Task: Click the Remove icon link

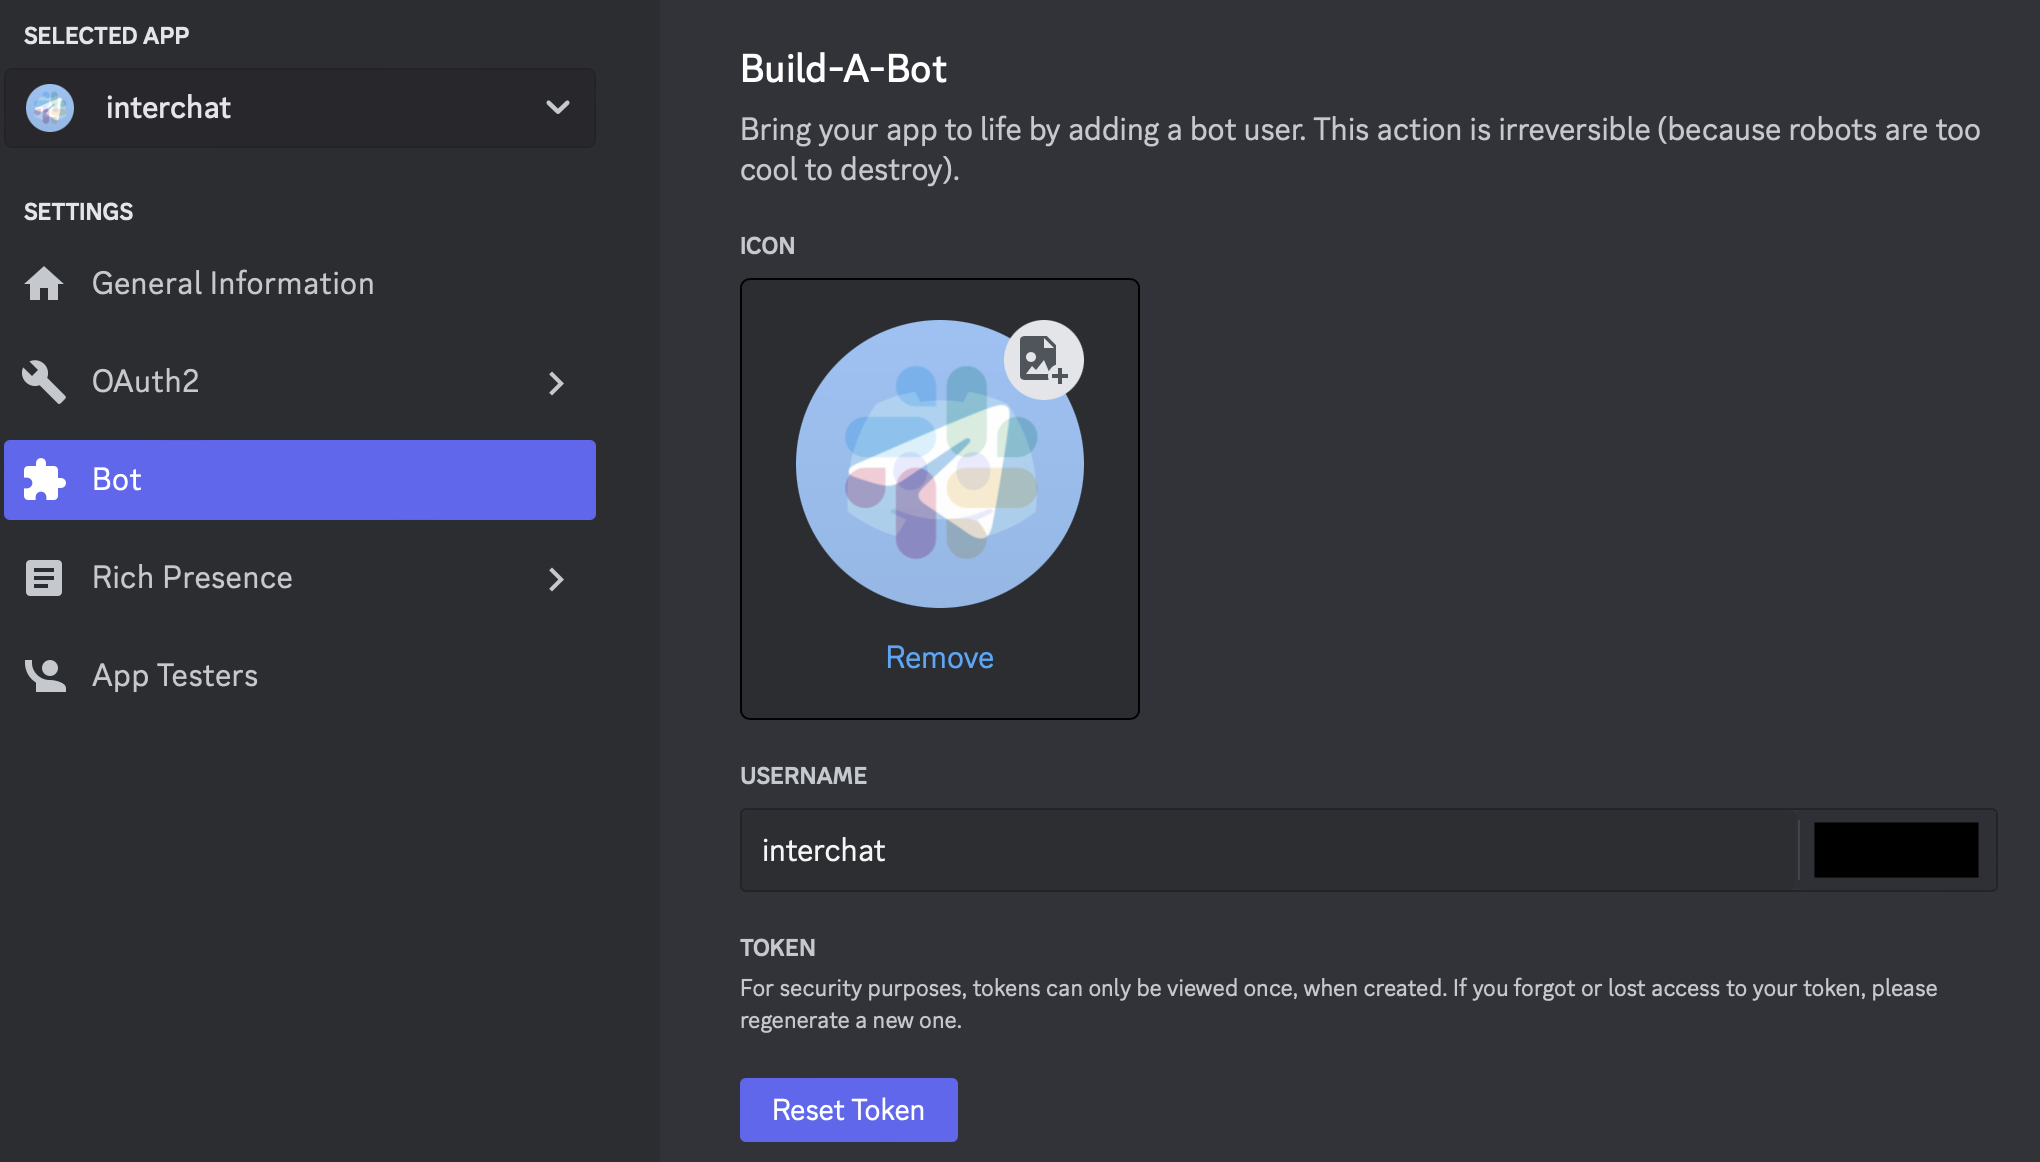Action: coord(940,657)
